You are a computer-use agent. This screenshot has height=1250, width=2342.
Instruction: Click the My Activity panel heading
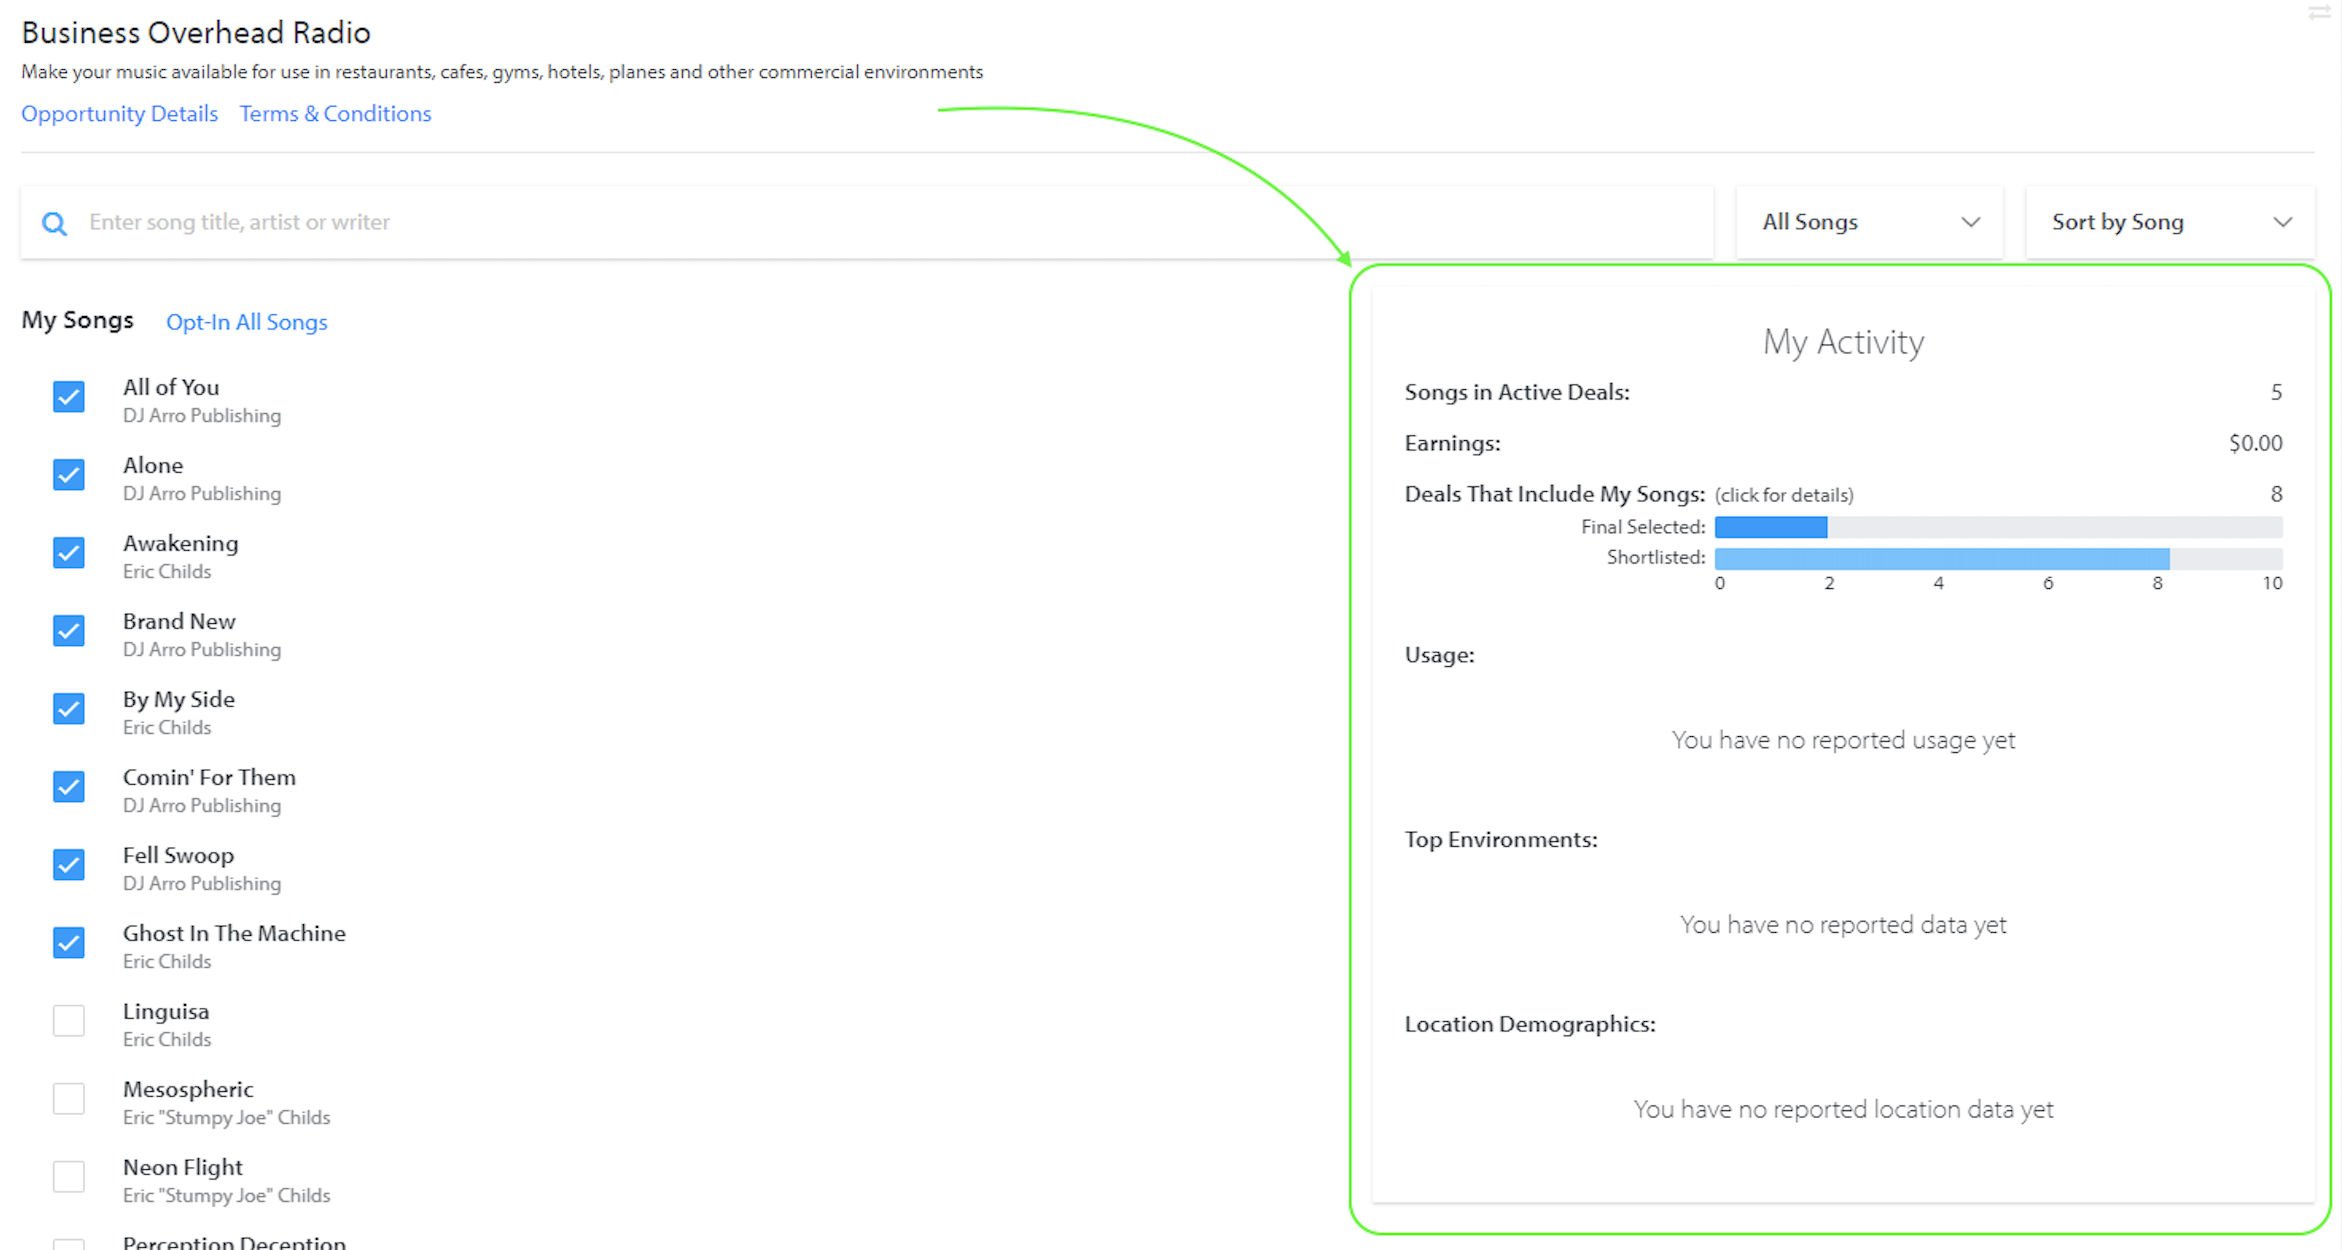pyautogui.click(x=1843, y=342)
